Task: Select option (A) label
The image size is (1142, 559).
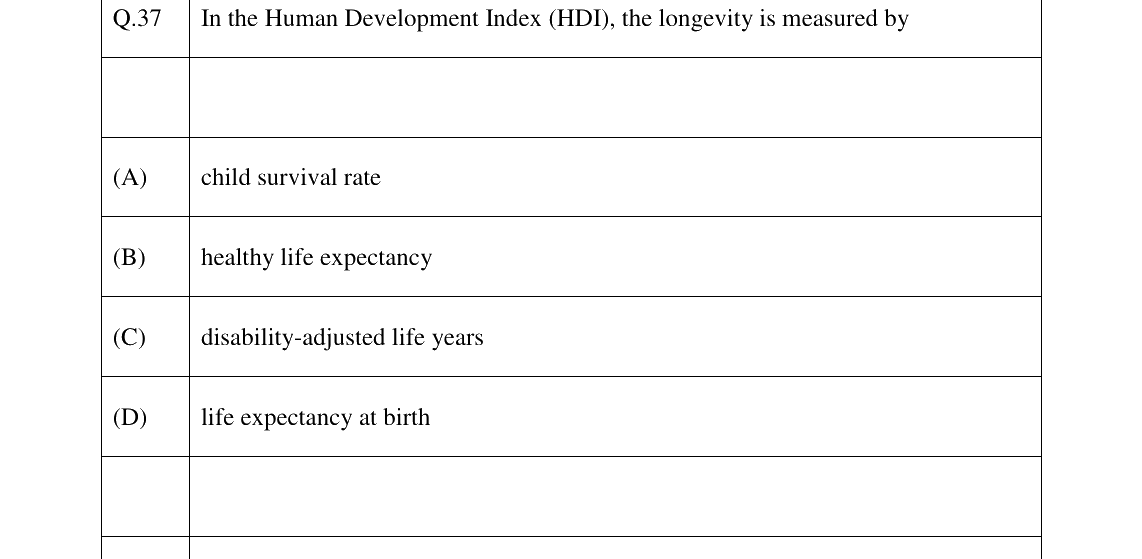Action: click(130, 178)
